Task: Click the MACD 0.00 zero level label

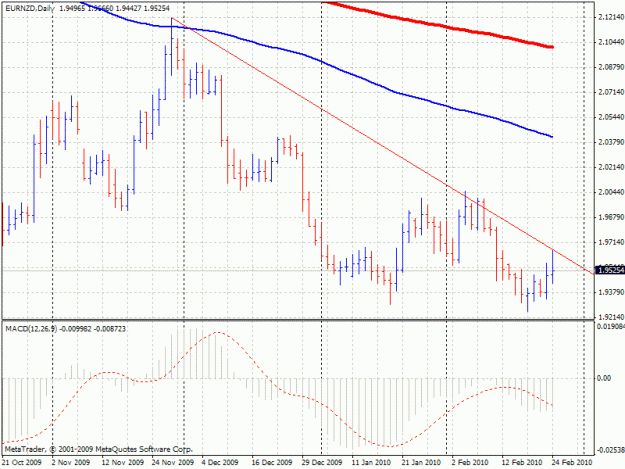Action: 604,378
